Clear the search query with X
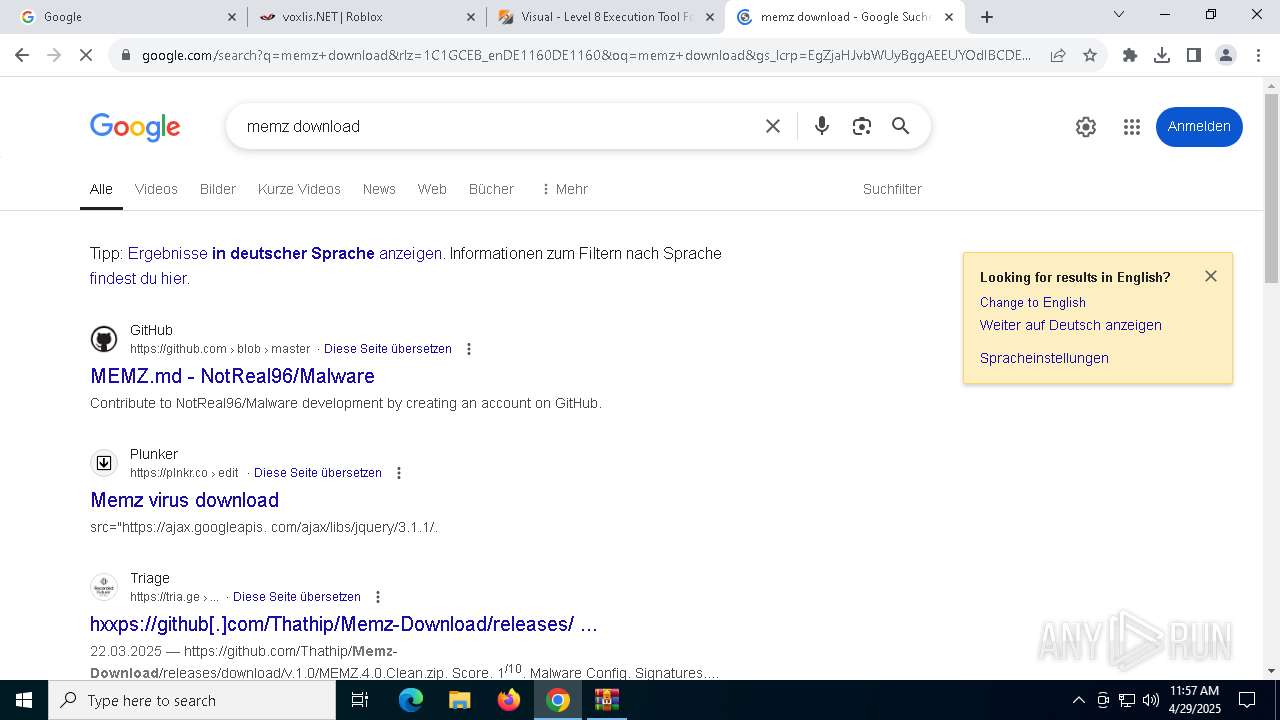This screenshot has width=1280, height=720. (x=773, y=126)
